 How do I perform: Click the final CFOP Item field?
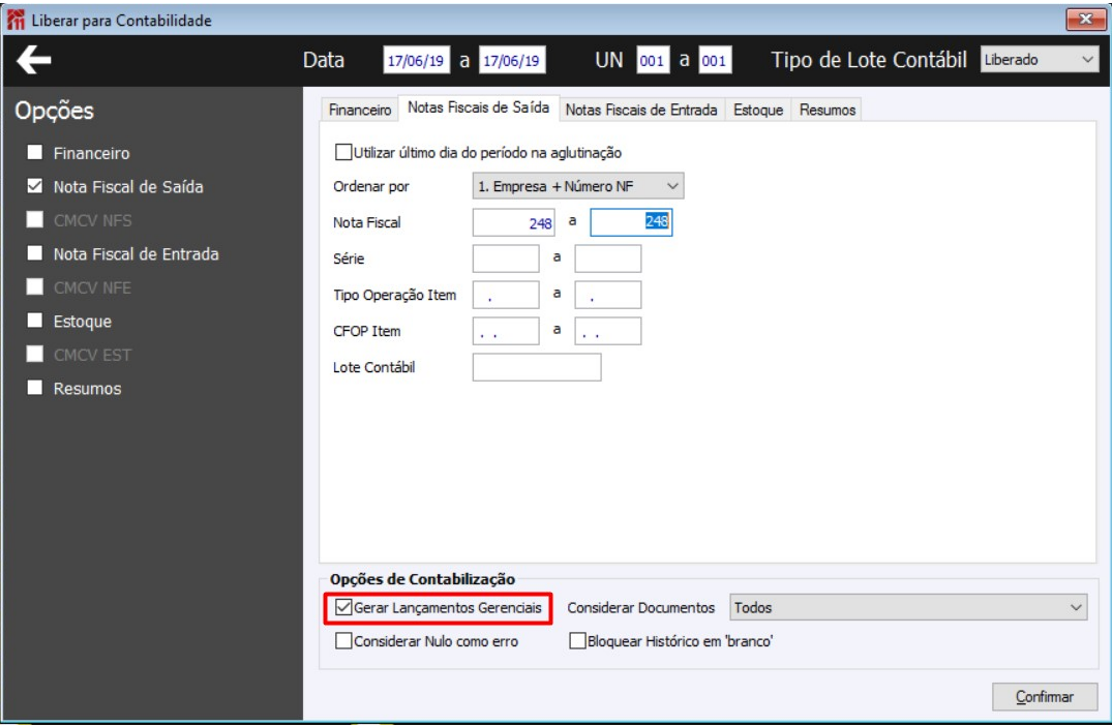pyautogui.click(x=608, y=331)
